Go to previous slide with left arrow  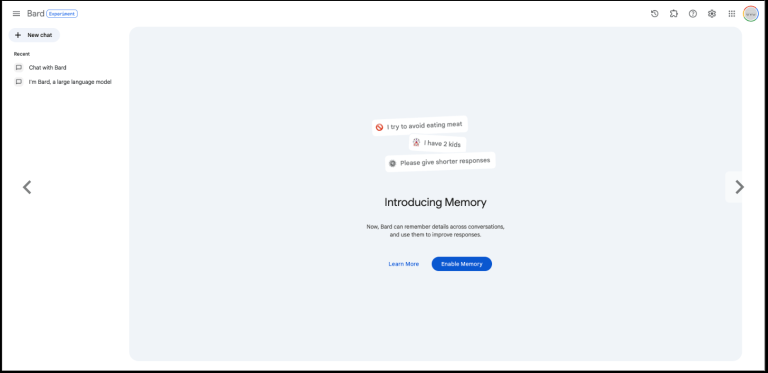[27, 187]
